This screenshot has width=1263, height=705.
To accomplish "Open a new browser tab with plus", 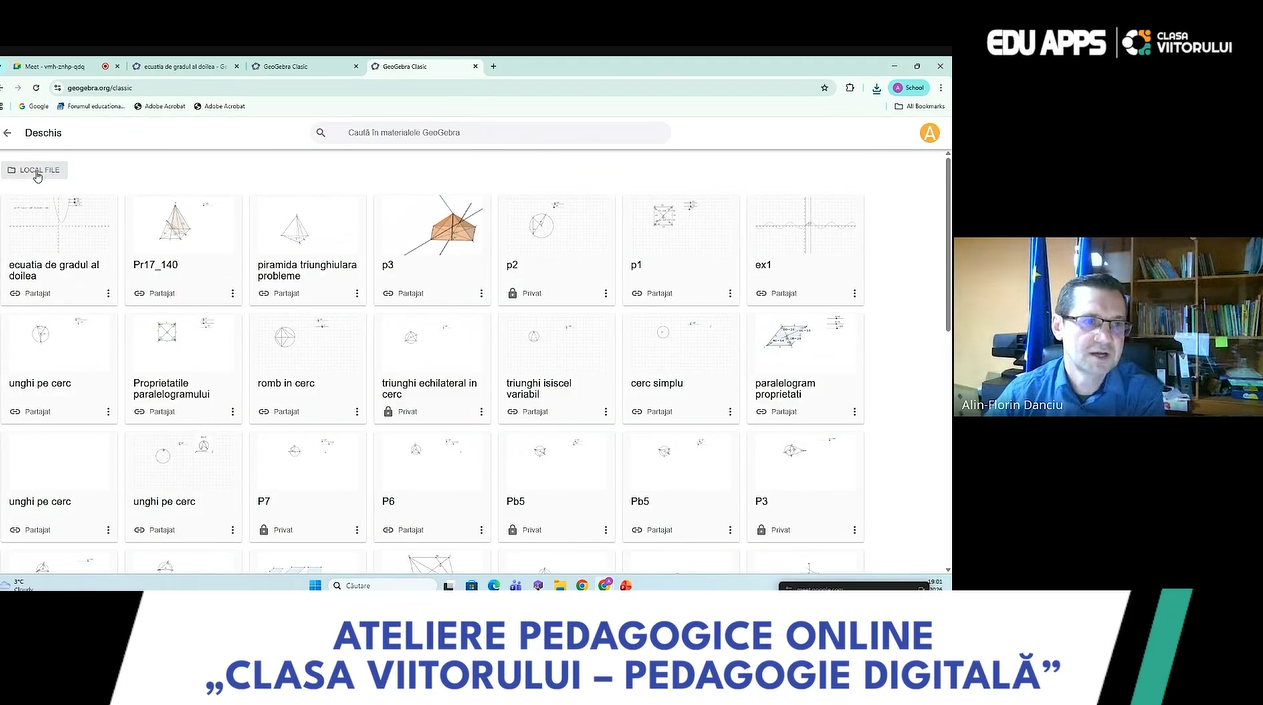I will tap(493, 66).
